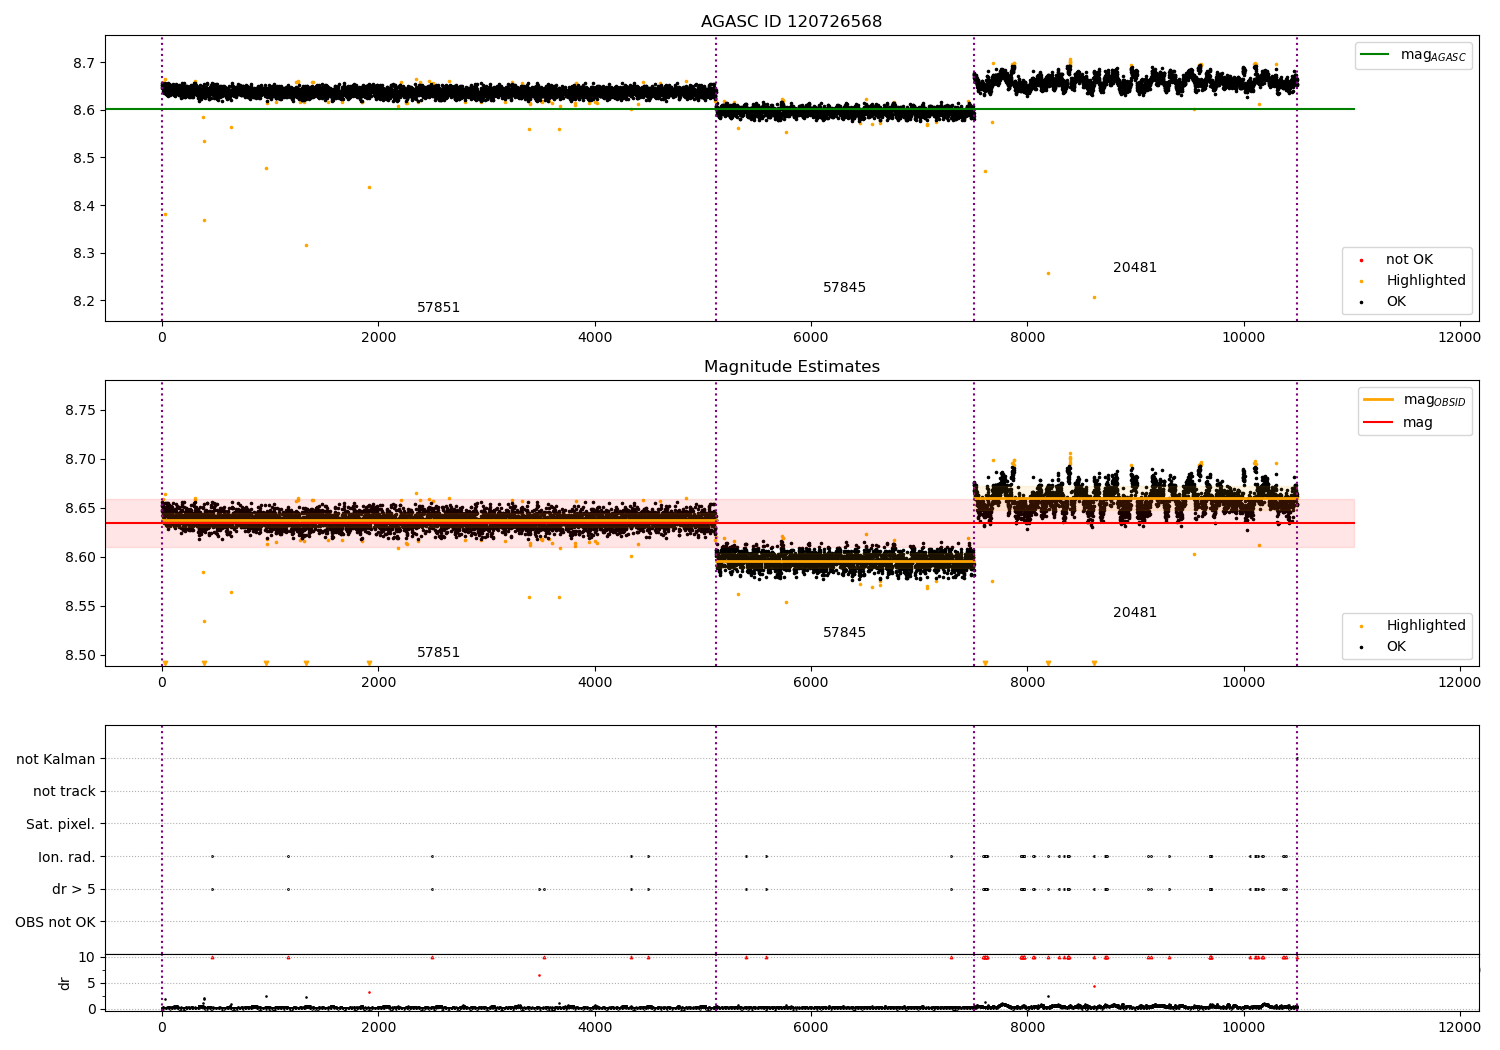
Task: Click the 57851 label in Magnitude Estimates plot
Action: pos(438,653)
